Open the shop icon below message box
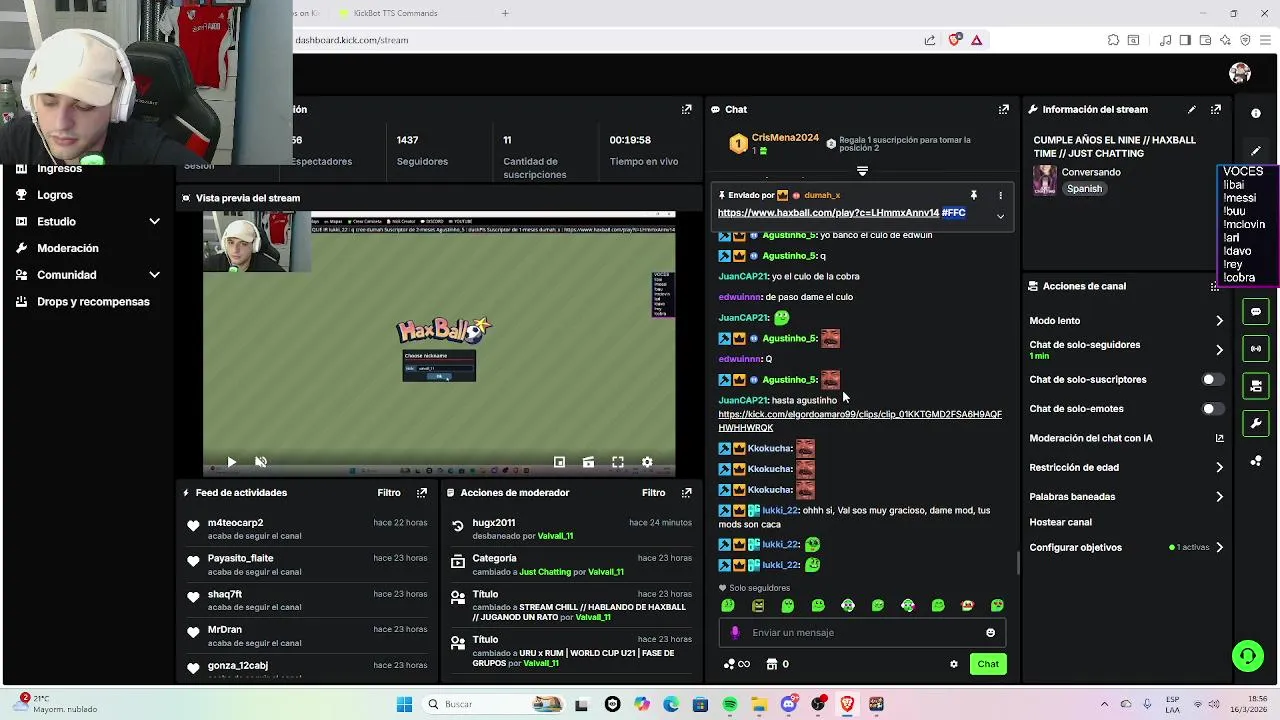The width and height of the screenshot is (1280, 720). (771, 664)
